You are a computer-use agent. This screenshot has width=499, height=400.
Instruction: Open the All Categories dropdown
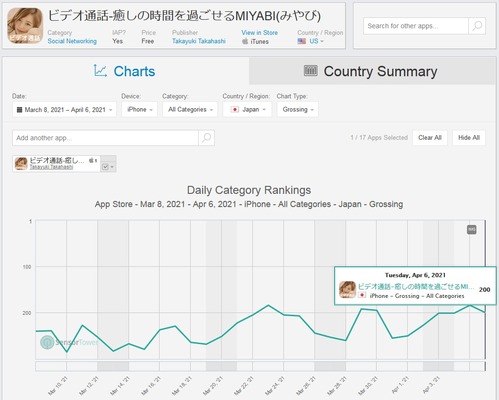[190, 109]
